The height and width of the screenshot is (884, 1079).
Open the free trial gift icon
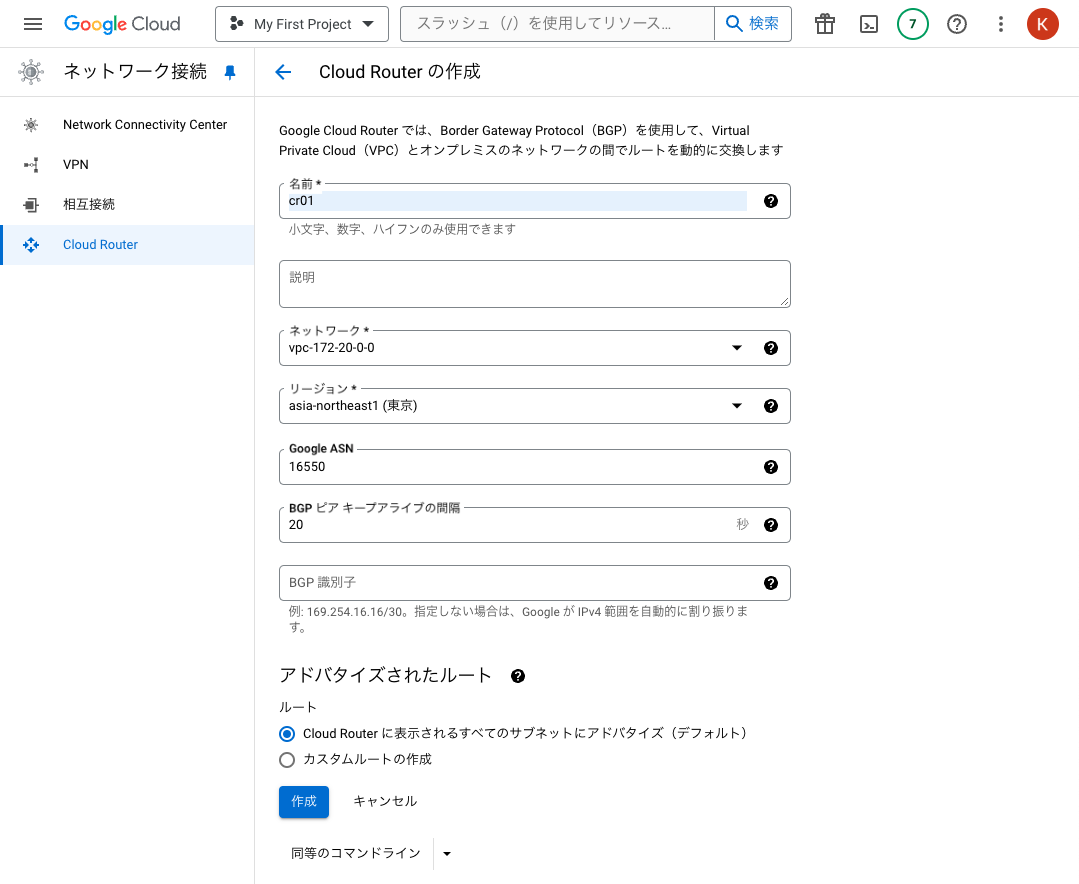coord(824,24)
